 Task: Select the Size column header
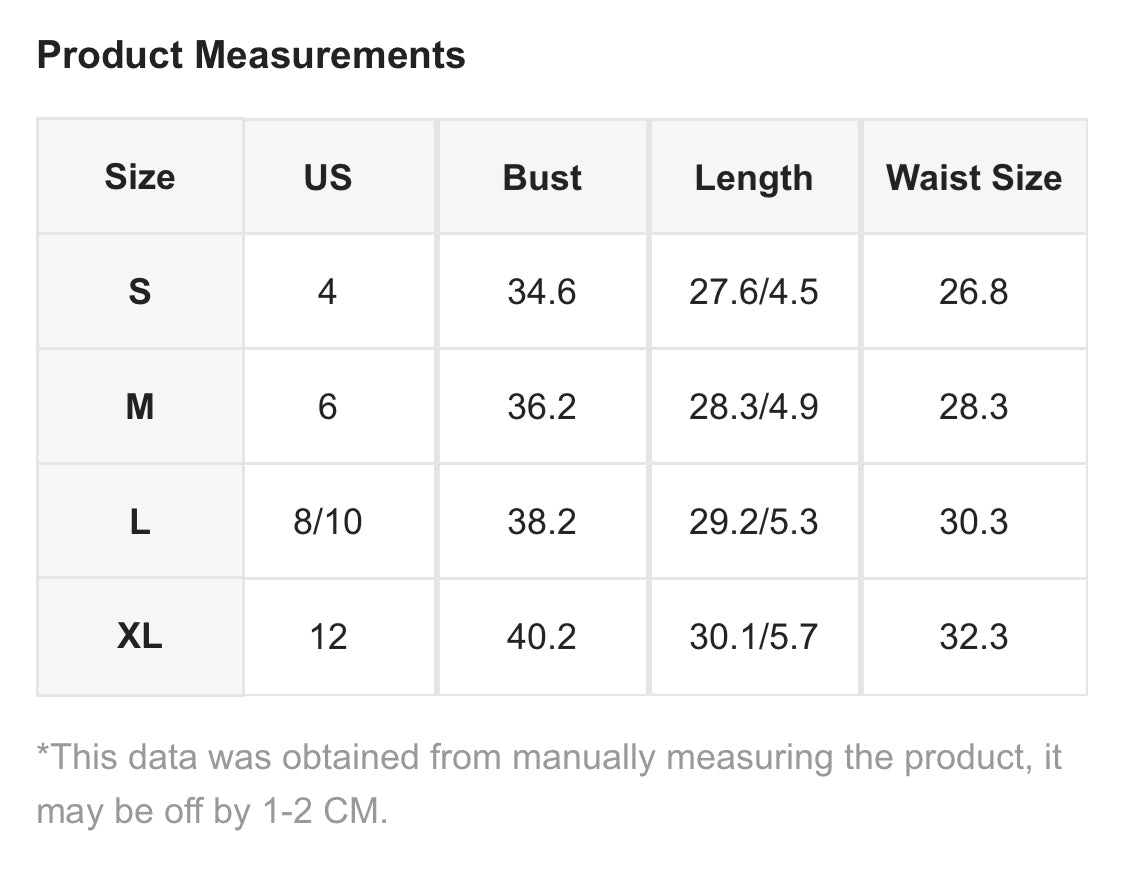point(140,176)
